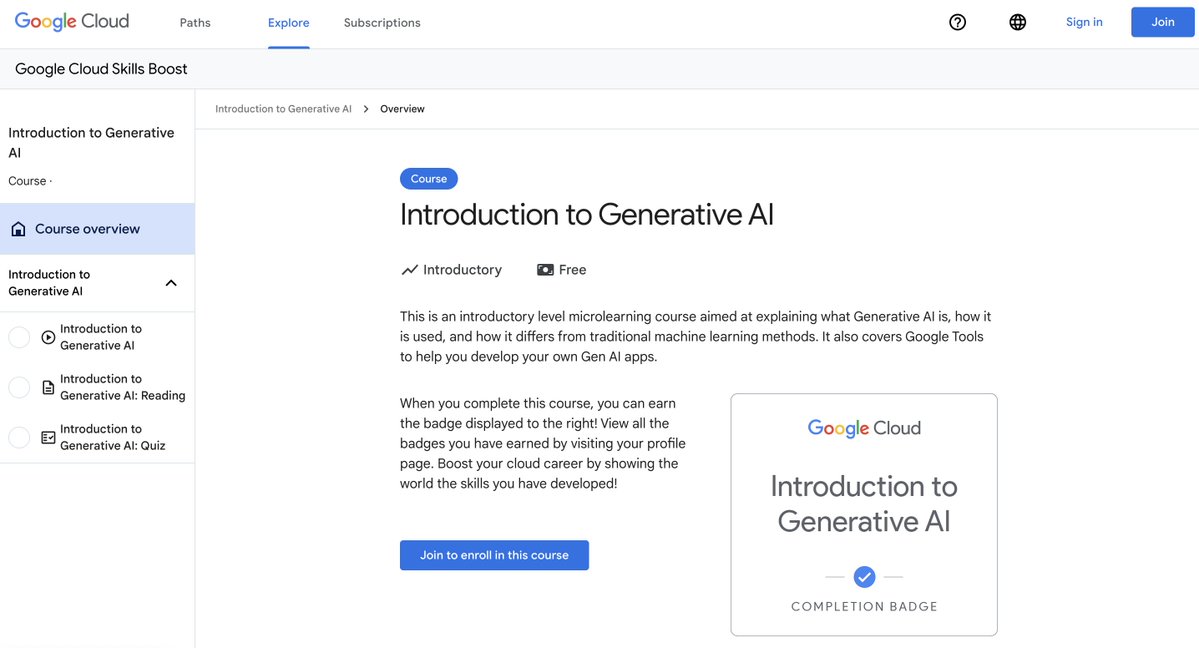Click the Sign in link
Image resolution: width=1199 pixels, height=648 pixels.
[x=1084, y=22]
